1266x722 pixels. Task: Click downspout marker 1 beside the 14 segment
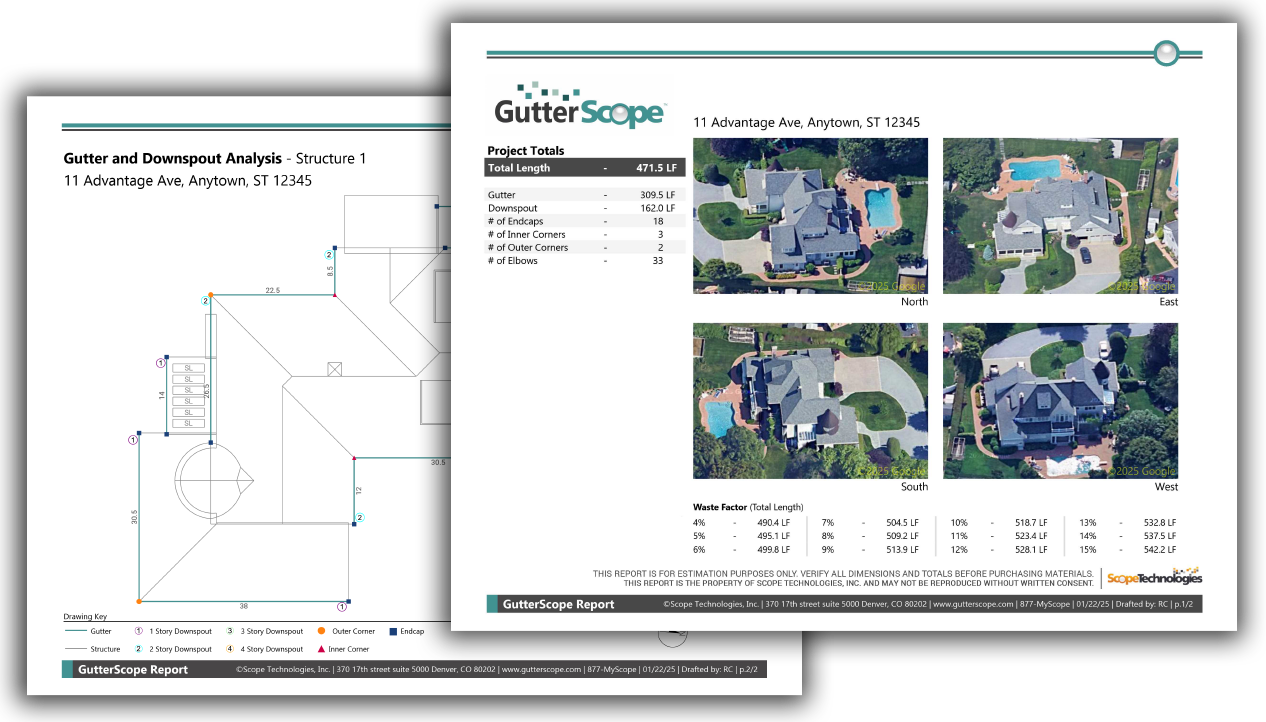tap(160, 363)
